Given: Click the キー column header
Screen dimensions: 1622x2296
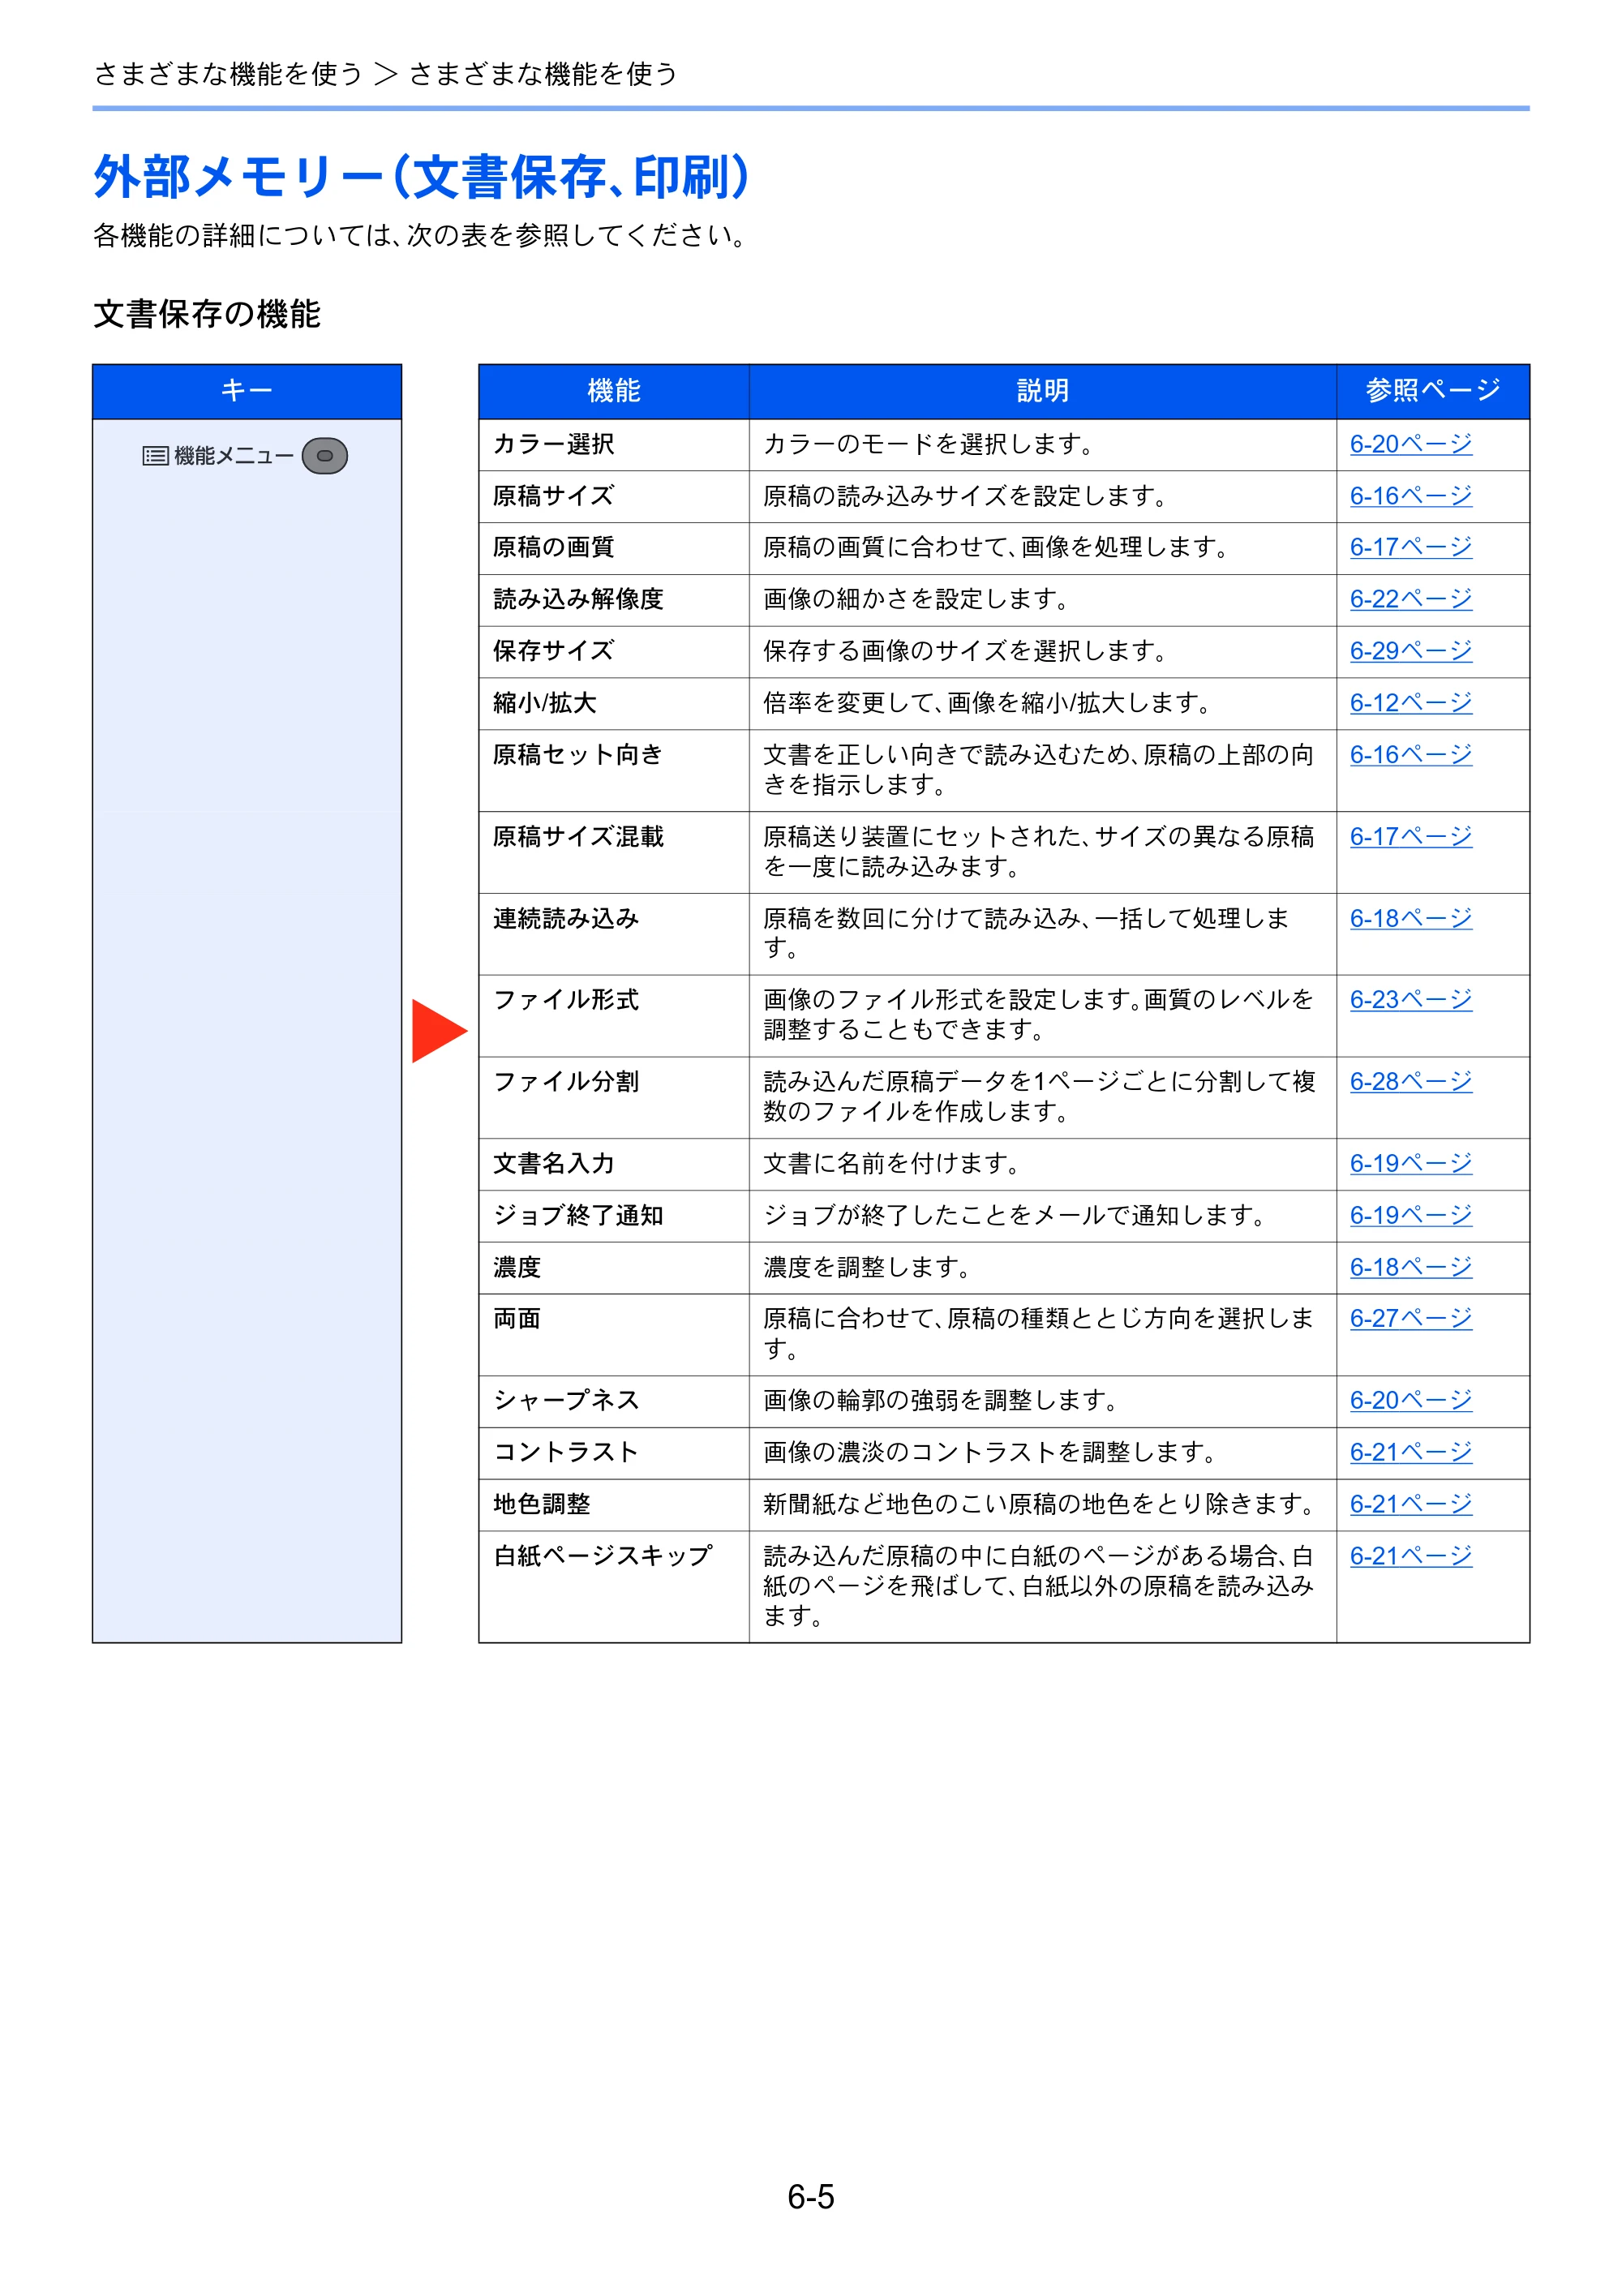Looking at the screenshot, I should [247, 391].
